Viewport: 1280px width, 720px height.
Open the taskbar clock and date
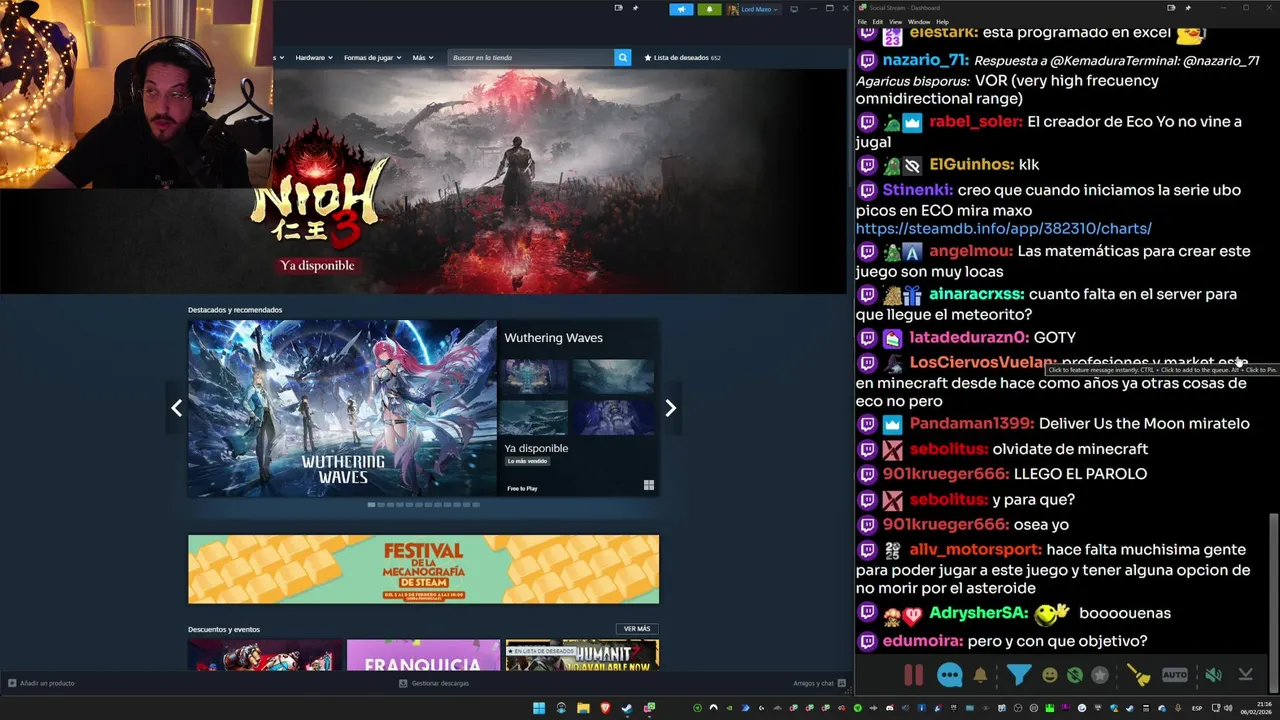pyautogui.click(x=1254, y=708)
